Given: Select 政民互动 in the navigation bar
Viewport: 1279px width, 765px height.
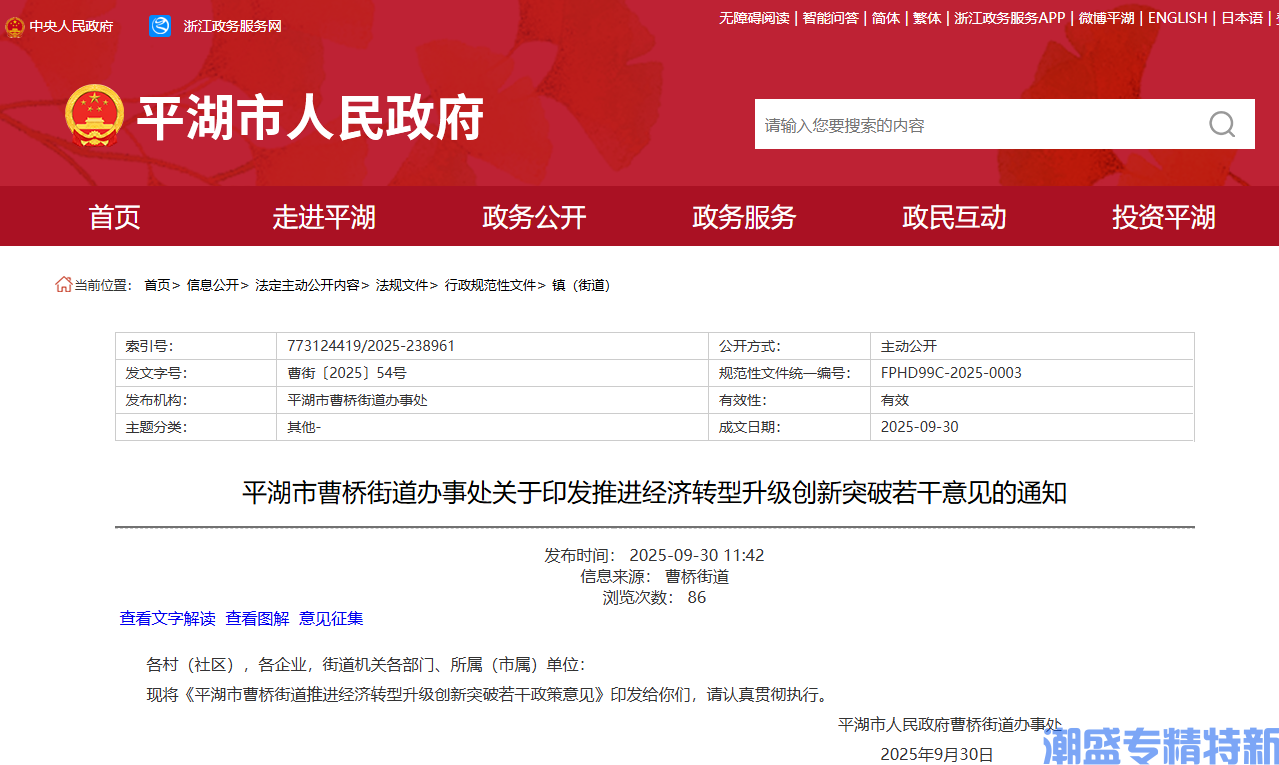Looking at the screenshot, I should click(954, 217).
